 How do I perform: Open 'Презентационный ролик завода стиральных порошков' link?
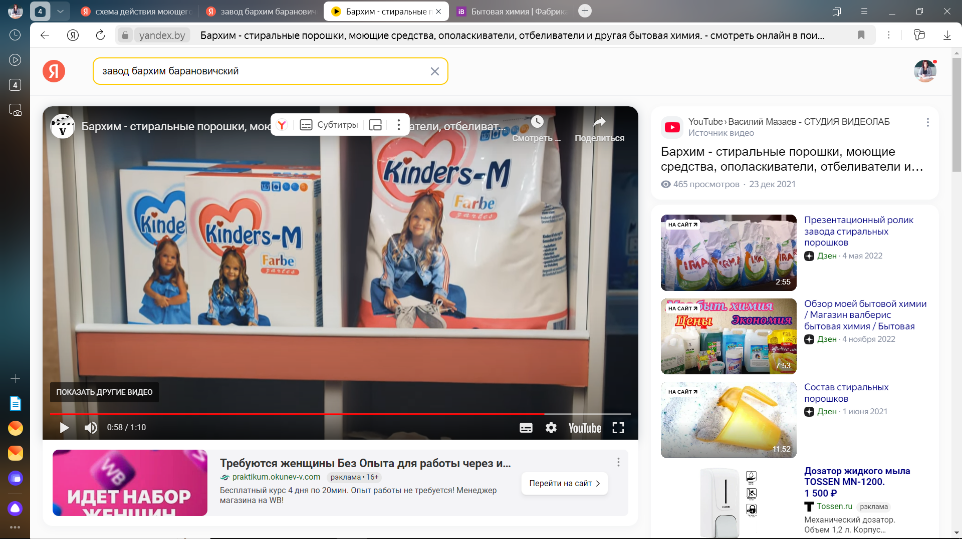[x=859, y=231]
